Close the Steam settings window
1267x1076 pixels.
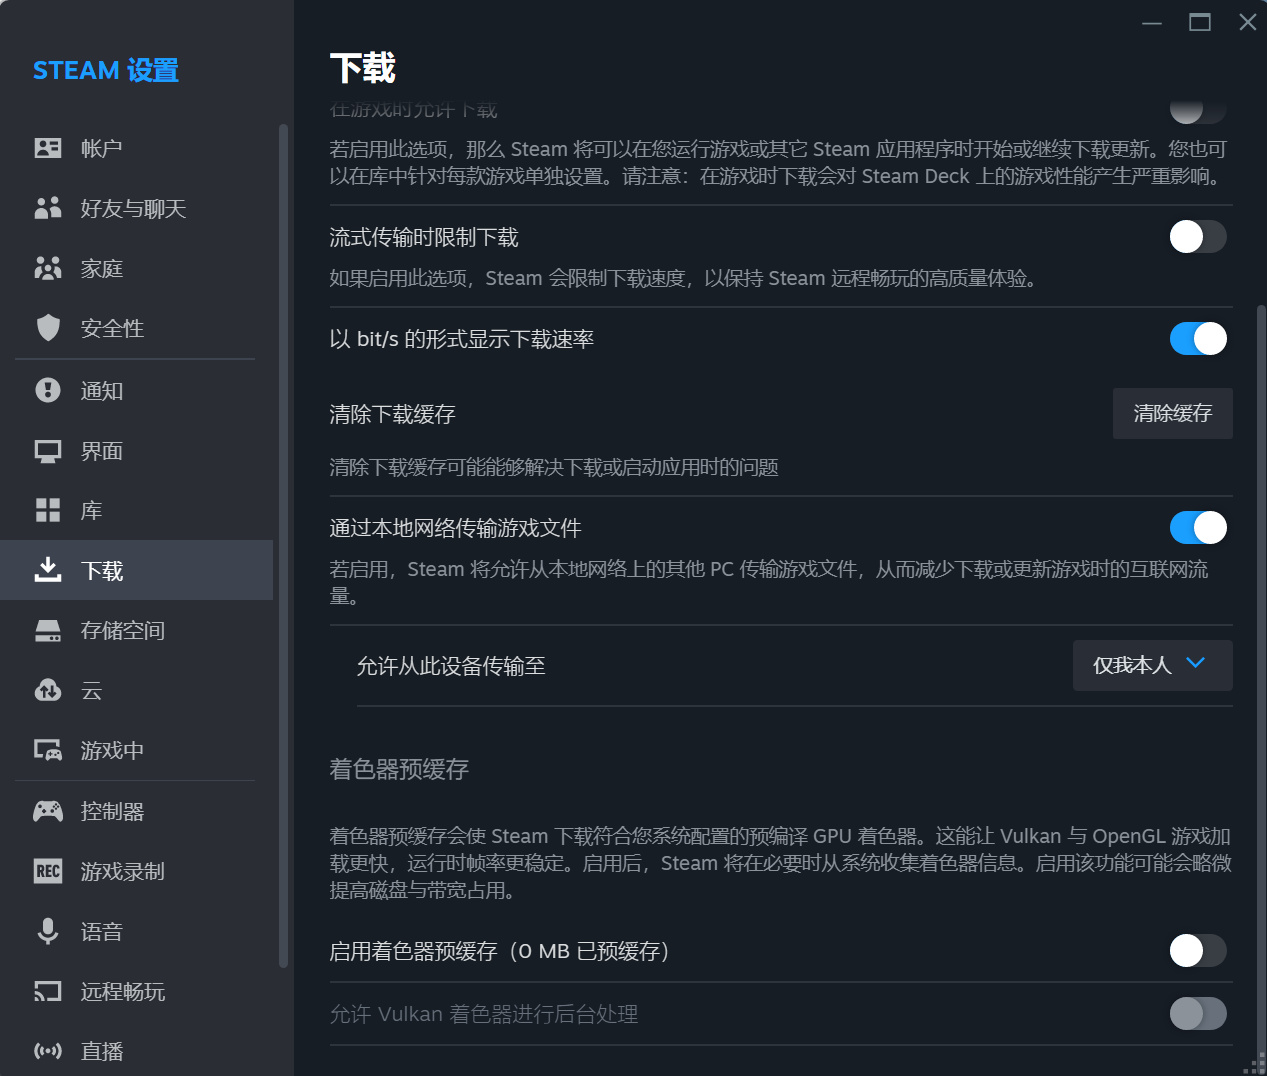click(x=1248, y=22)
